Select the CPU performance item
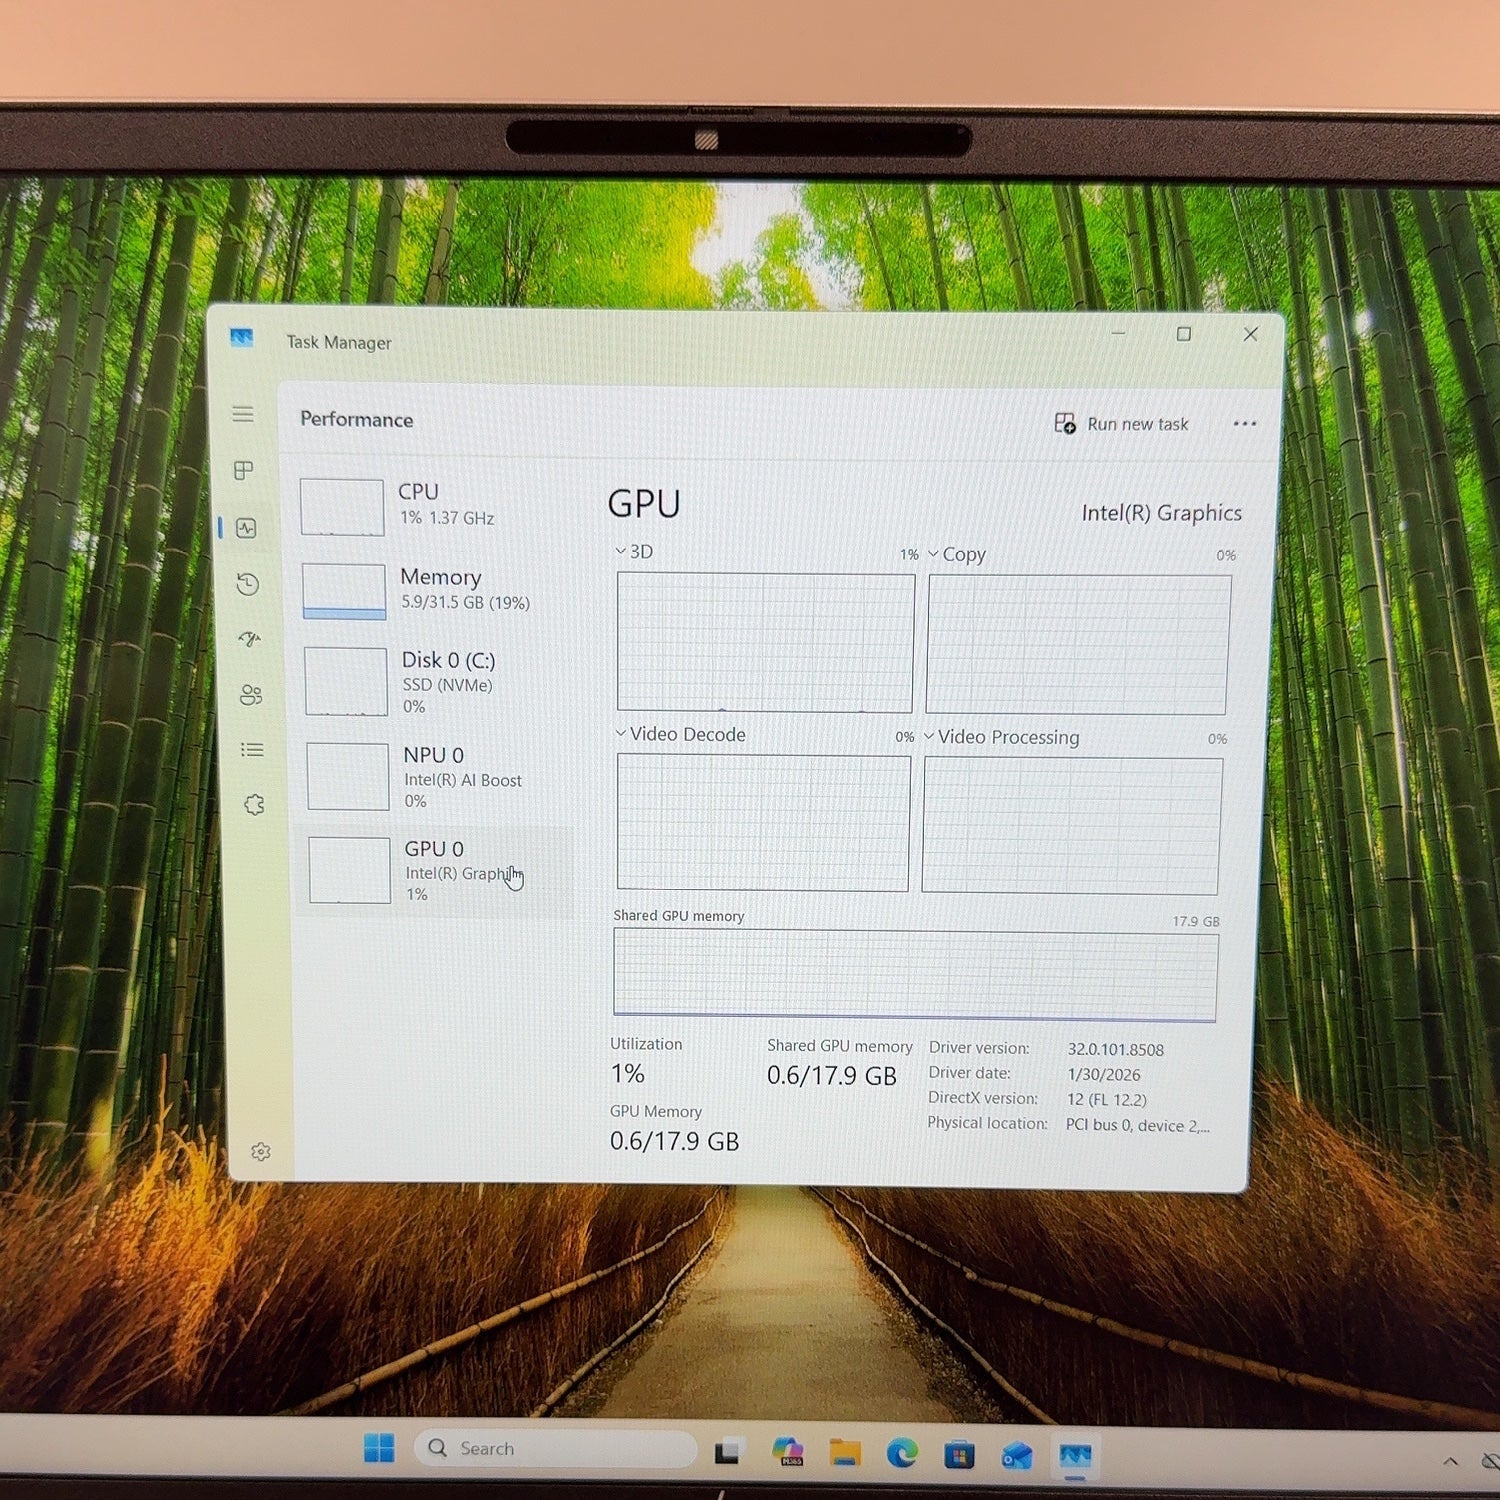1500x1500 pixels. pyautogui.click(x=435, y=506)
